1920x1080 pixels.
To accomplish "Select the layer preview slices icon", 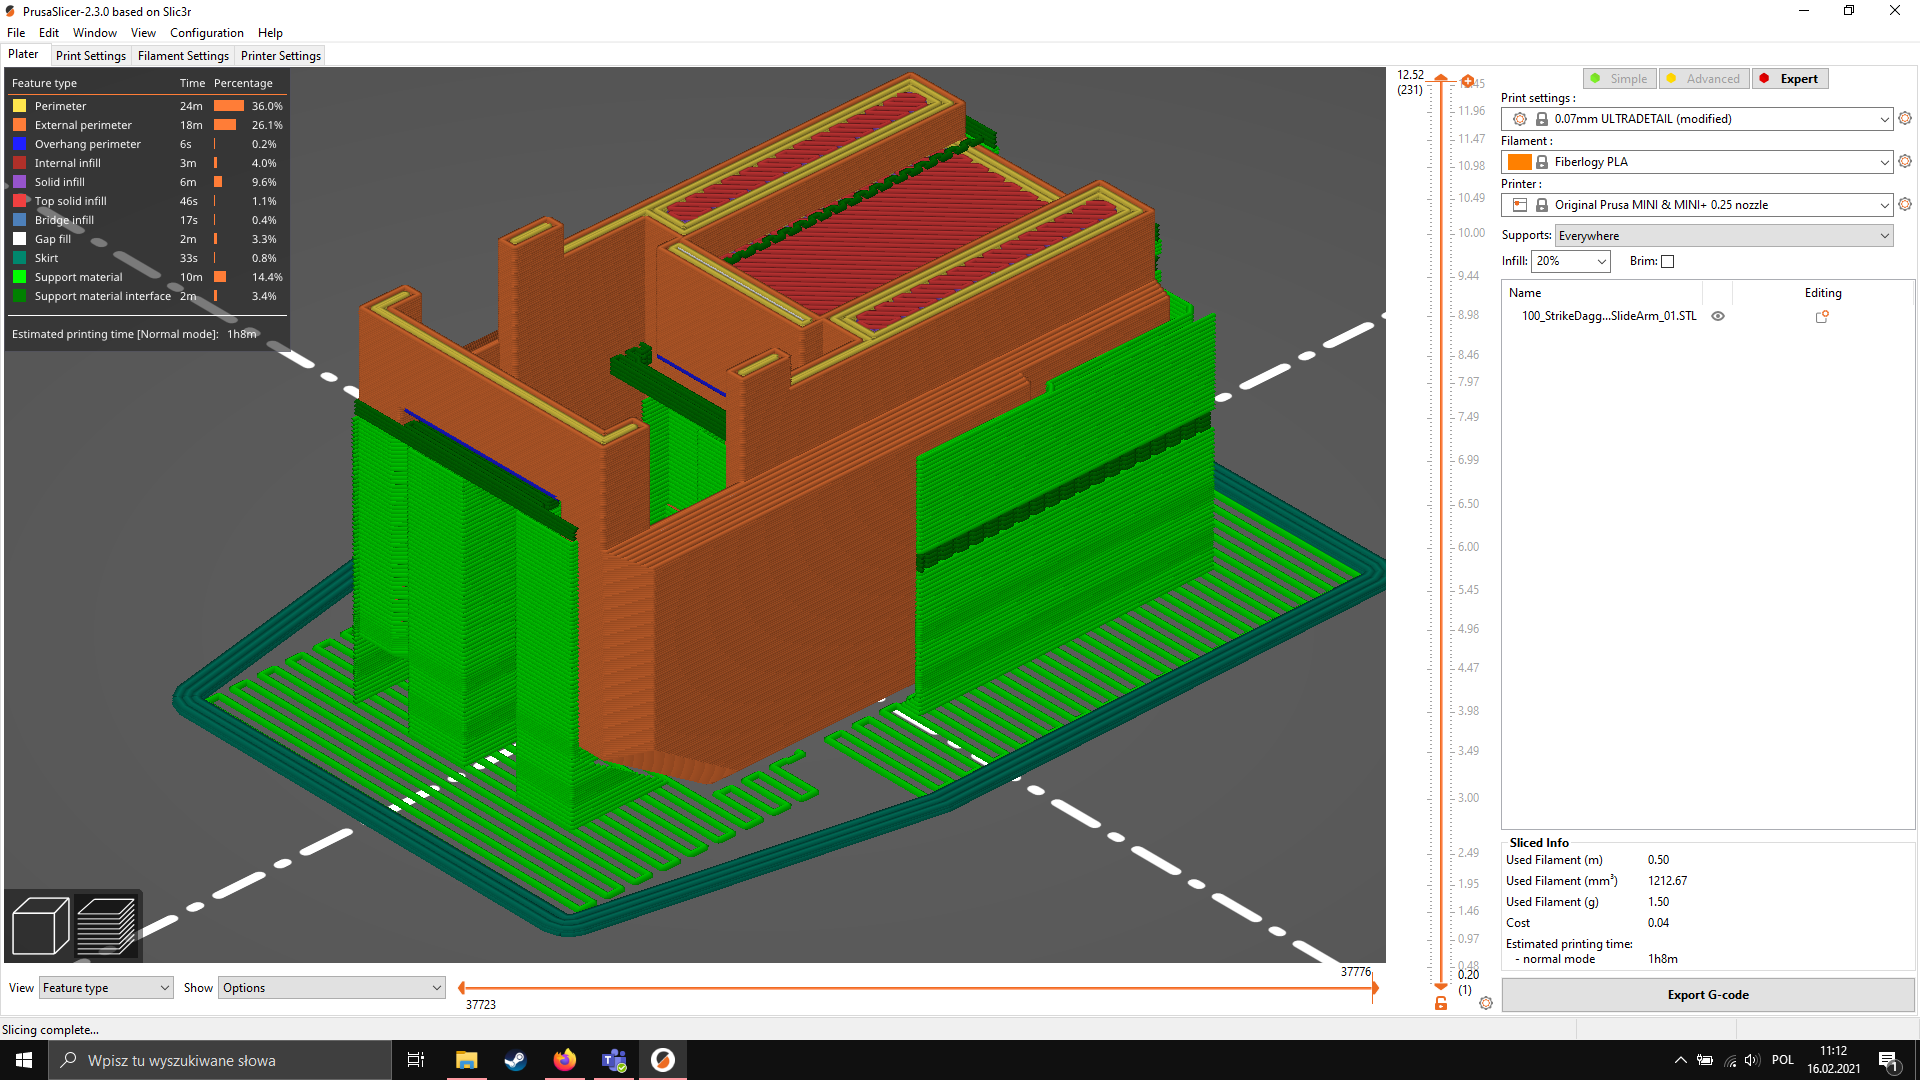I will click(106, 925).
